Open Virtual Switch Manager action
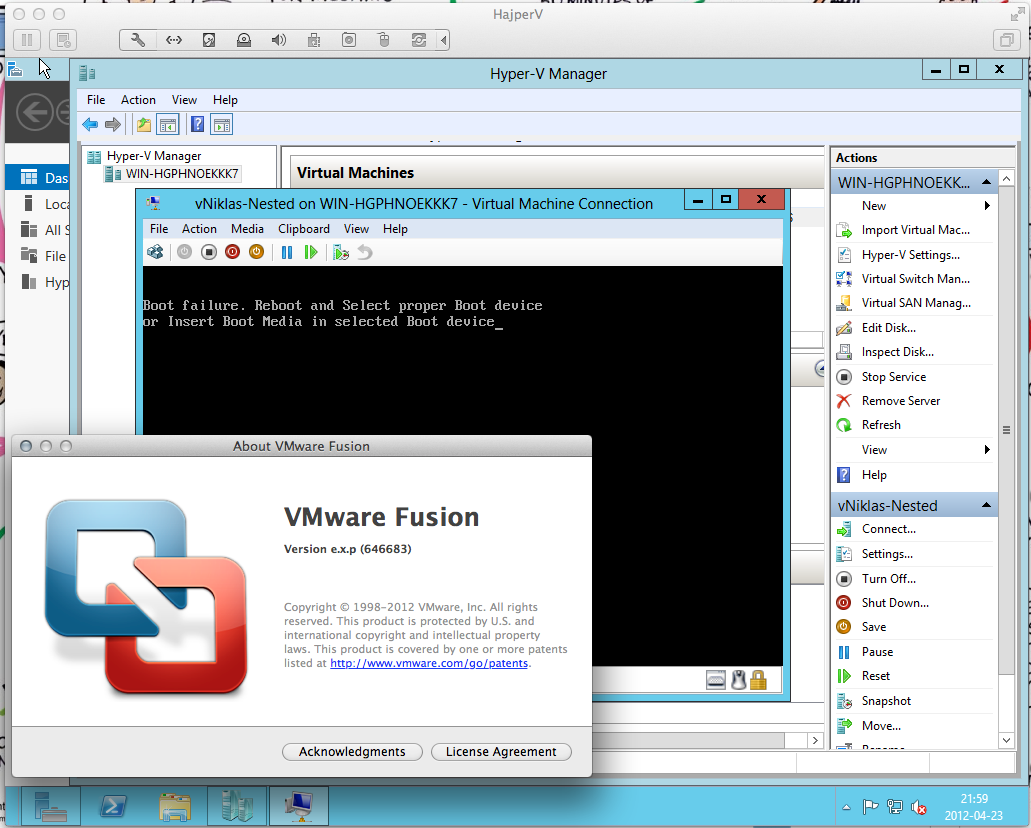 914,279
